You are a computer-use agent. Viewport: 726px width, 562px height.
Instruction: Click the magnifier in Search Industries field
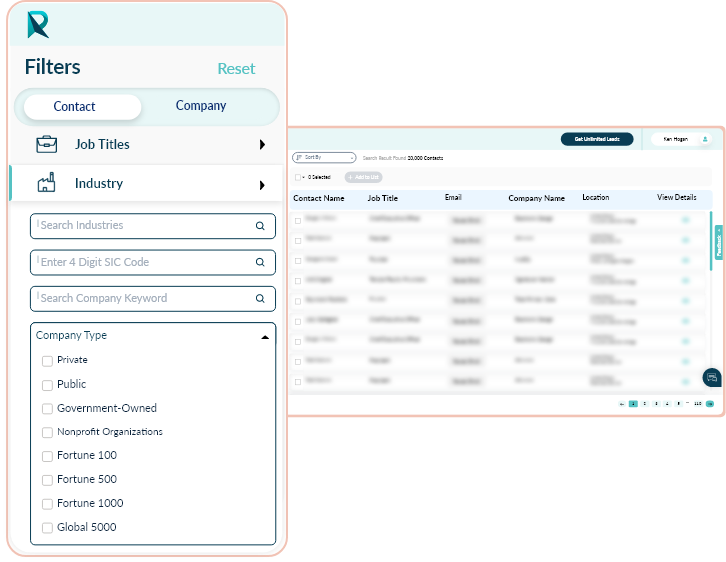click(260, 226)
